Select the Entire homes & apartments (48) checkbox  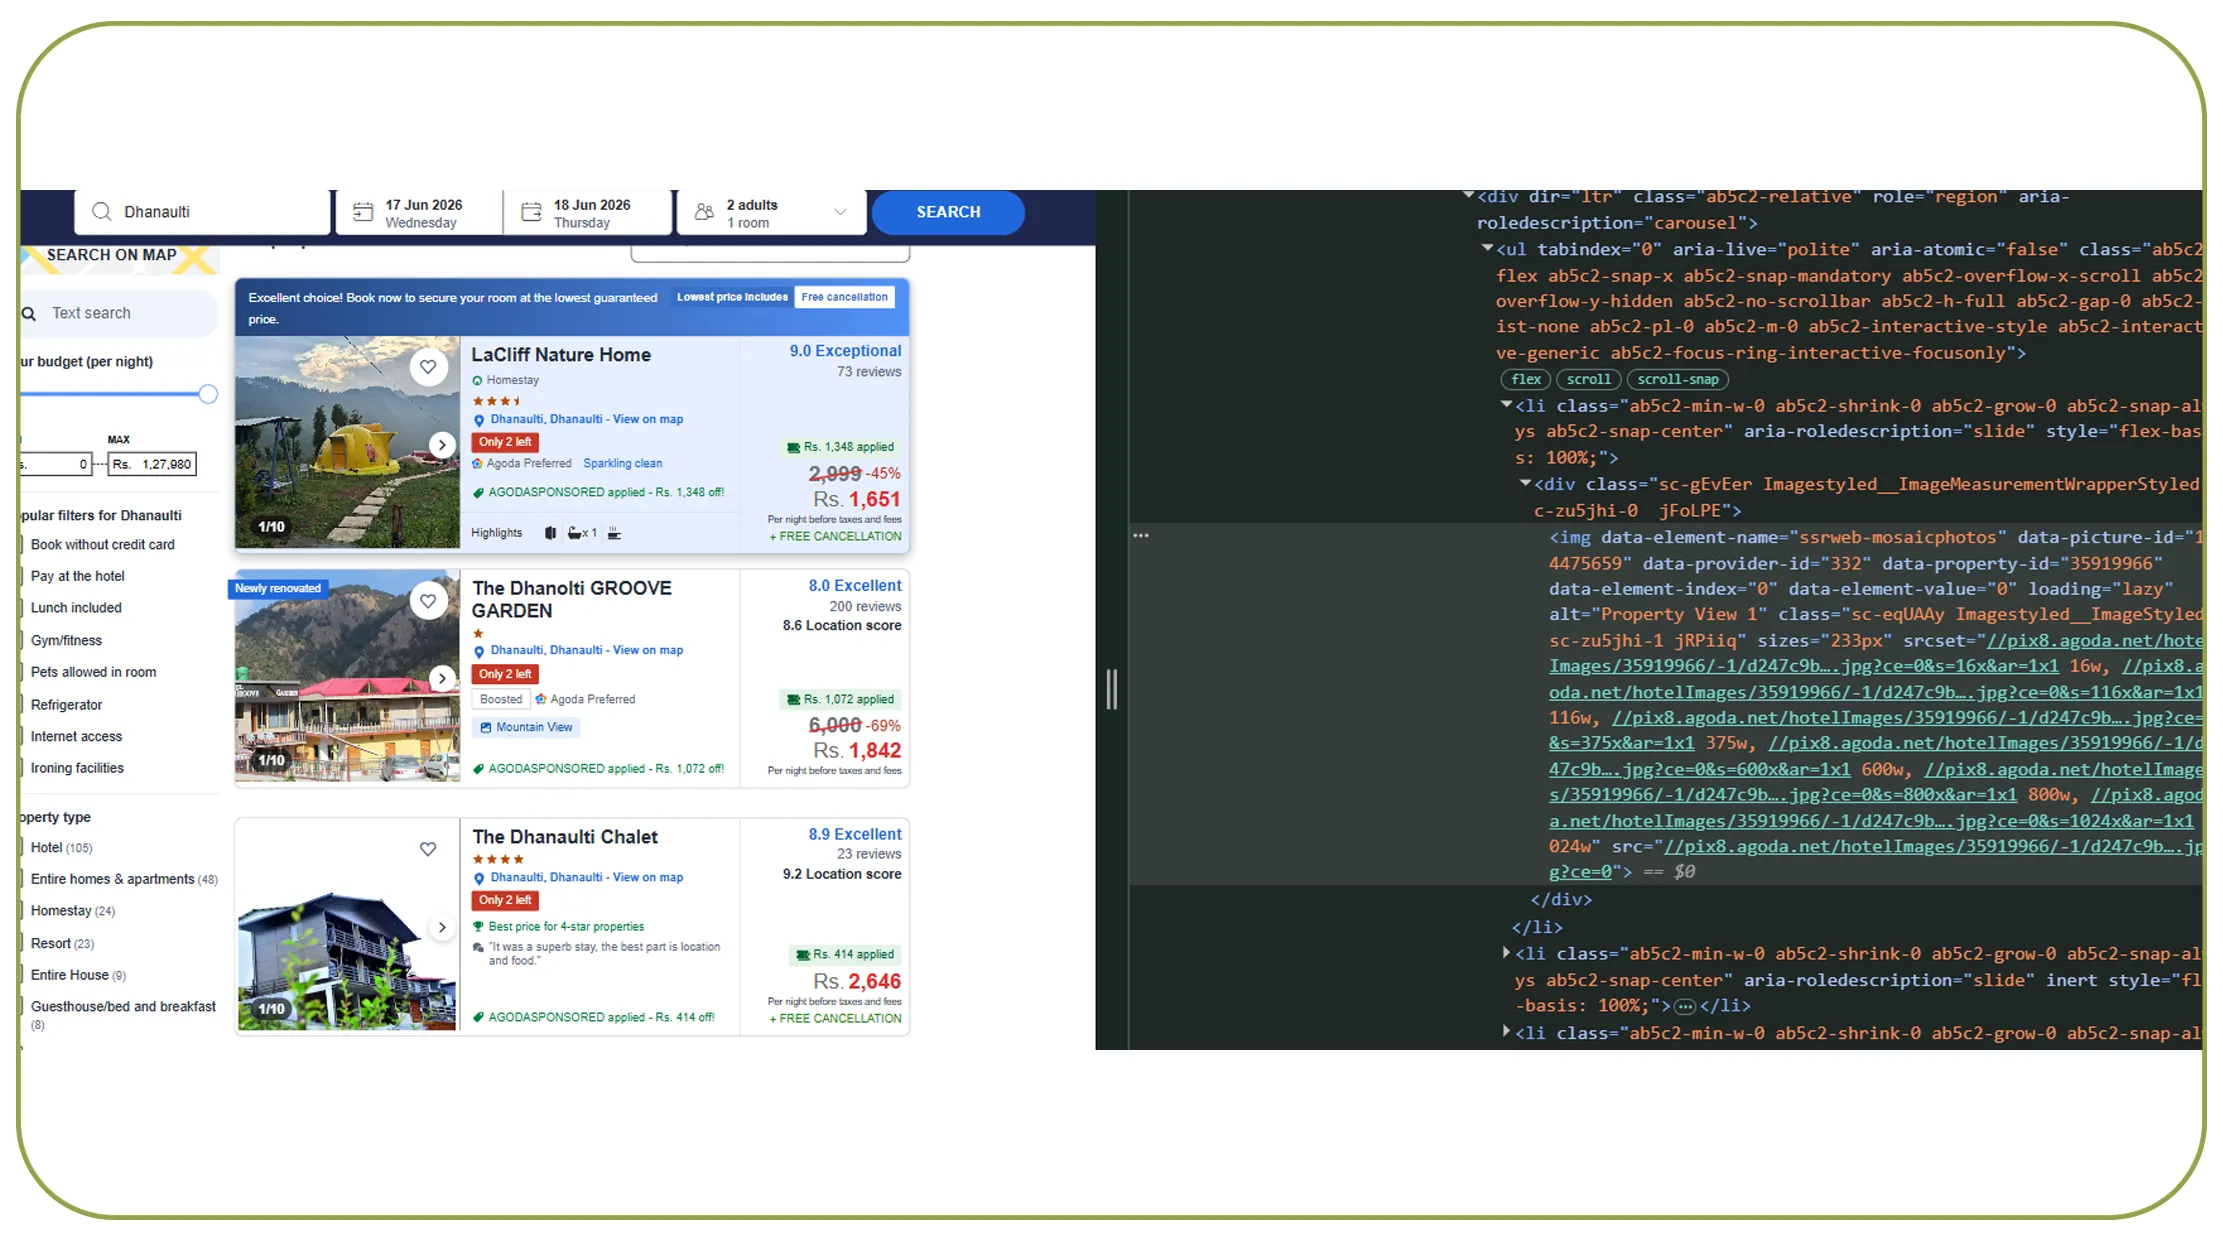pos(22,880)
